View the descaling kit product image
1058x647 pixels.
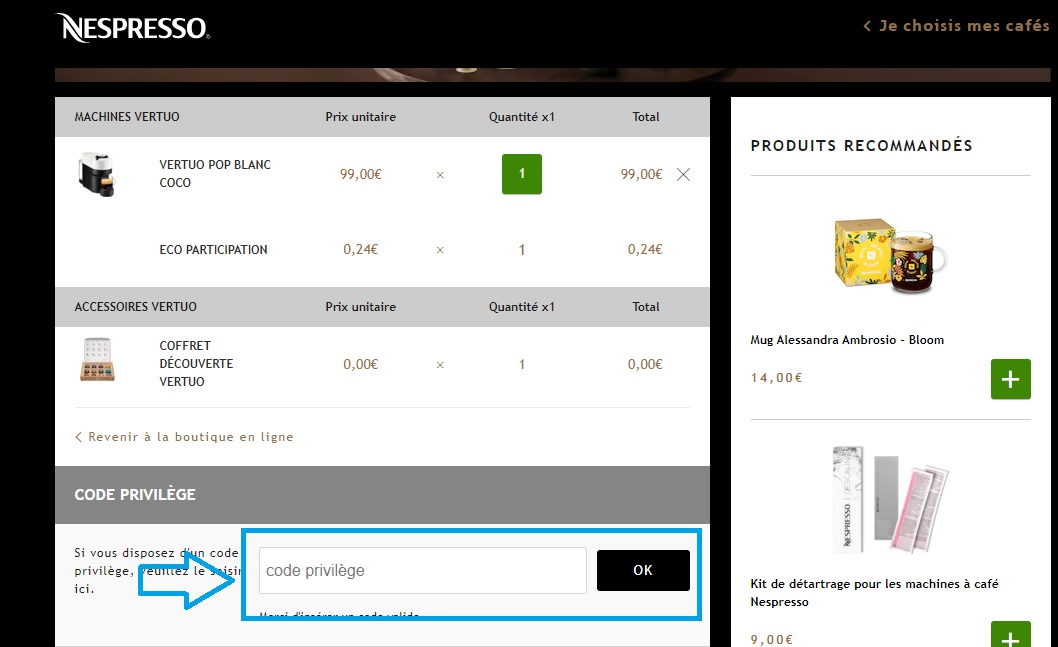click(891, 499)
